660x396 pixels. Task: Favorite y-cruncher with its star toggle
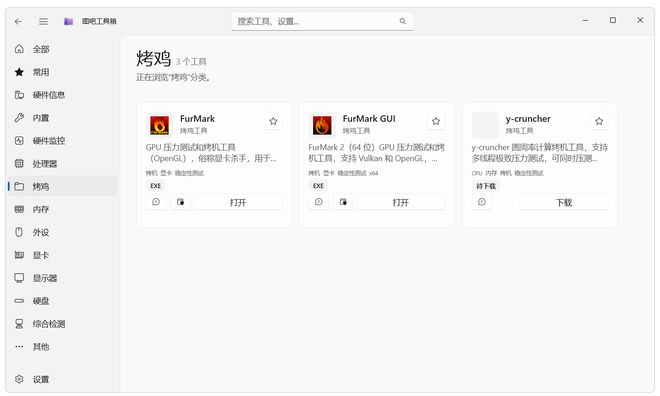coord(599,121)
